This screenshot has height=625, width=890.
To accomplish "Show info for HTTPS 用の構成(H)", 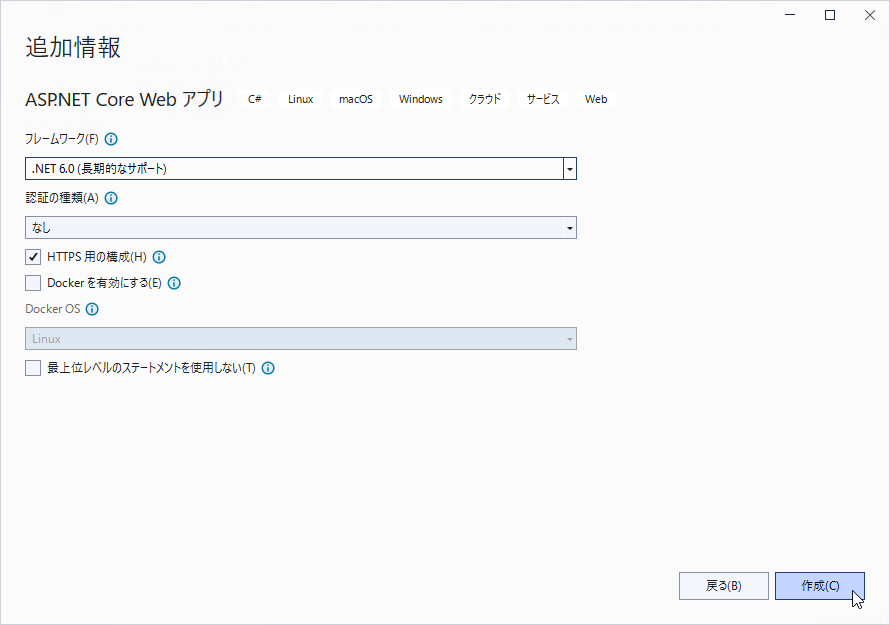I will click(x=159, y=257).
